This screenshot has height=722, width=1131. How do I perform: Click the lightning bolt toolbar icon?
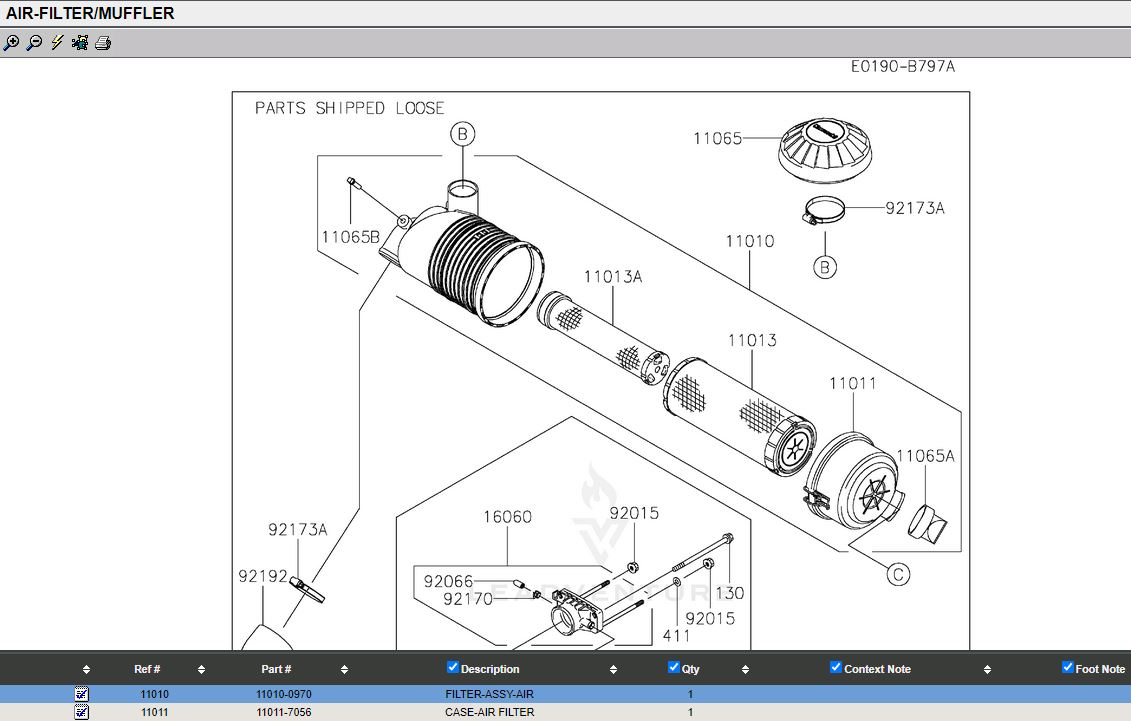coord(57,43)
